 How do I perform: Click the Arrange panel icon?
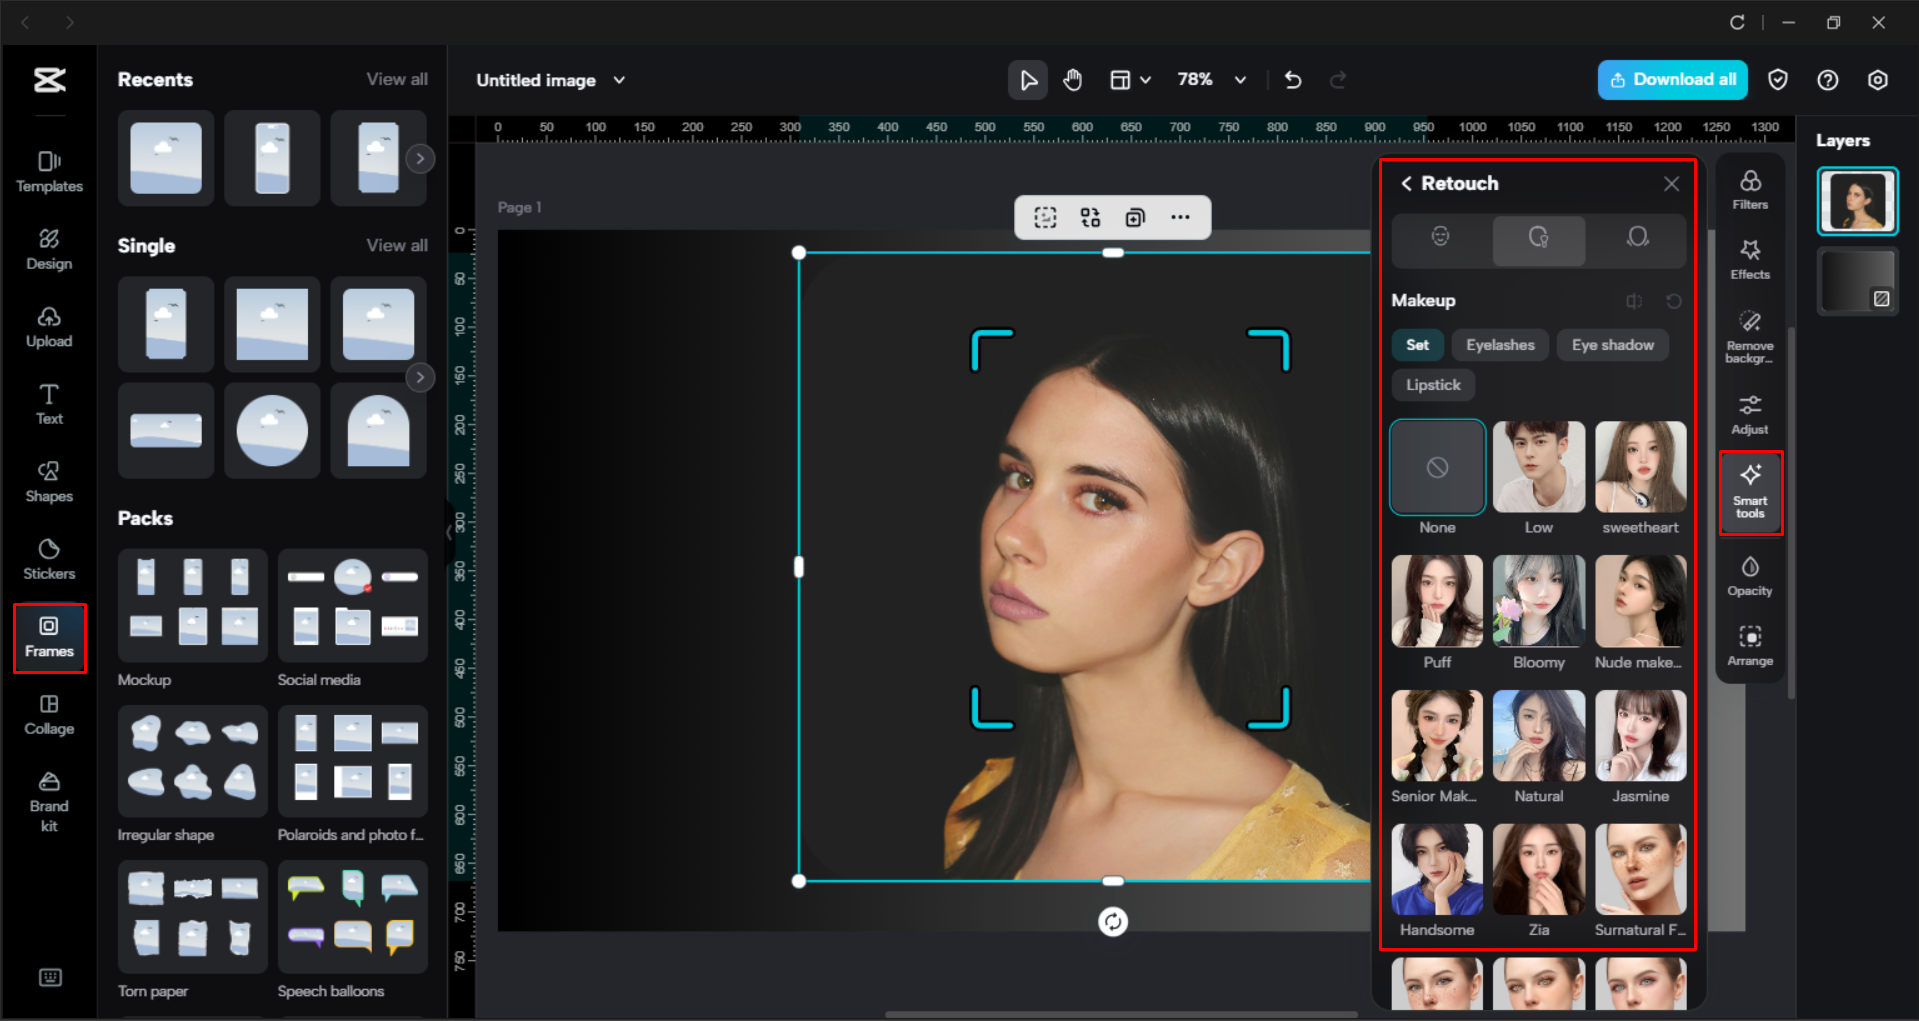pyautogui.click(x=1750, y=643)
